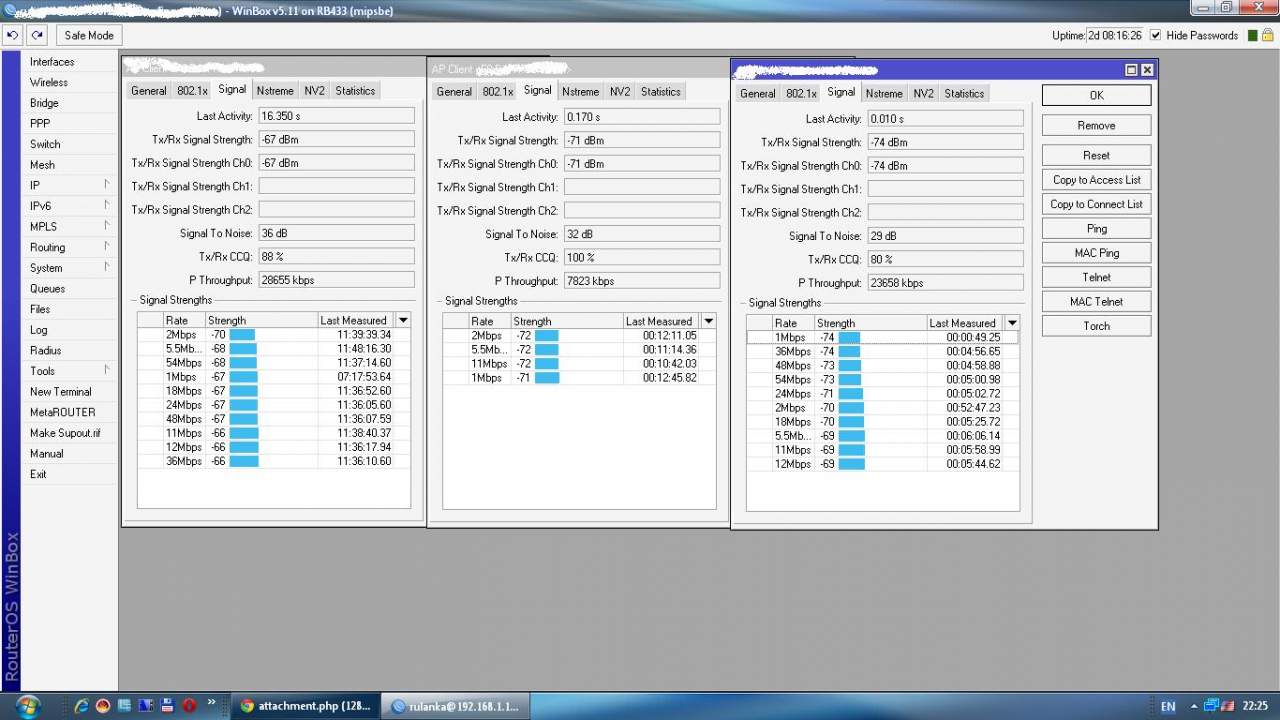Open the Log menu
Image resolution: width=1280 pixels, height=720 pixels.
(38, 330)
